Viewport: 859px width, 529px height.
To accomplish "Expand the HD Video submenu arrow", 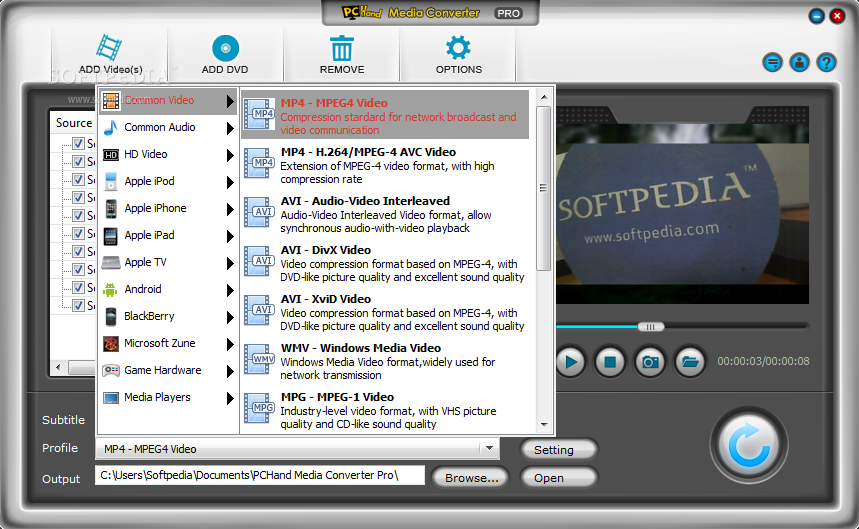I will tap(230, 155).
